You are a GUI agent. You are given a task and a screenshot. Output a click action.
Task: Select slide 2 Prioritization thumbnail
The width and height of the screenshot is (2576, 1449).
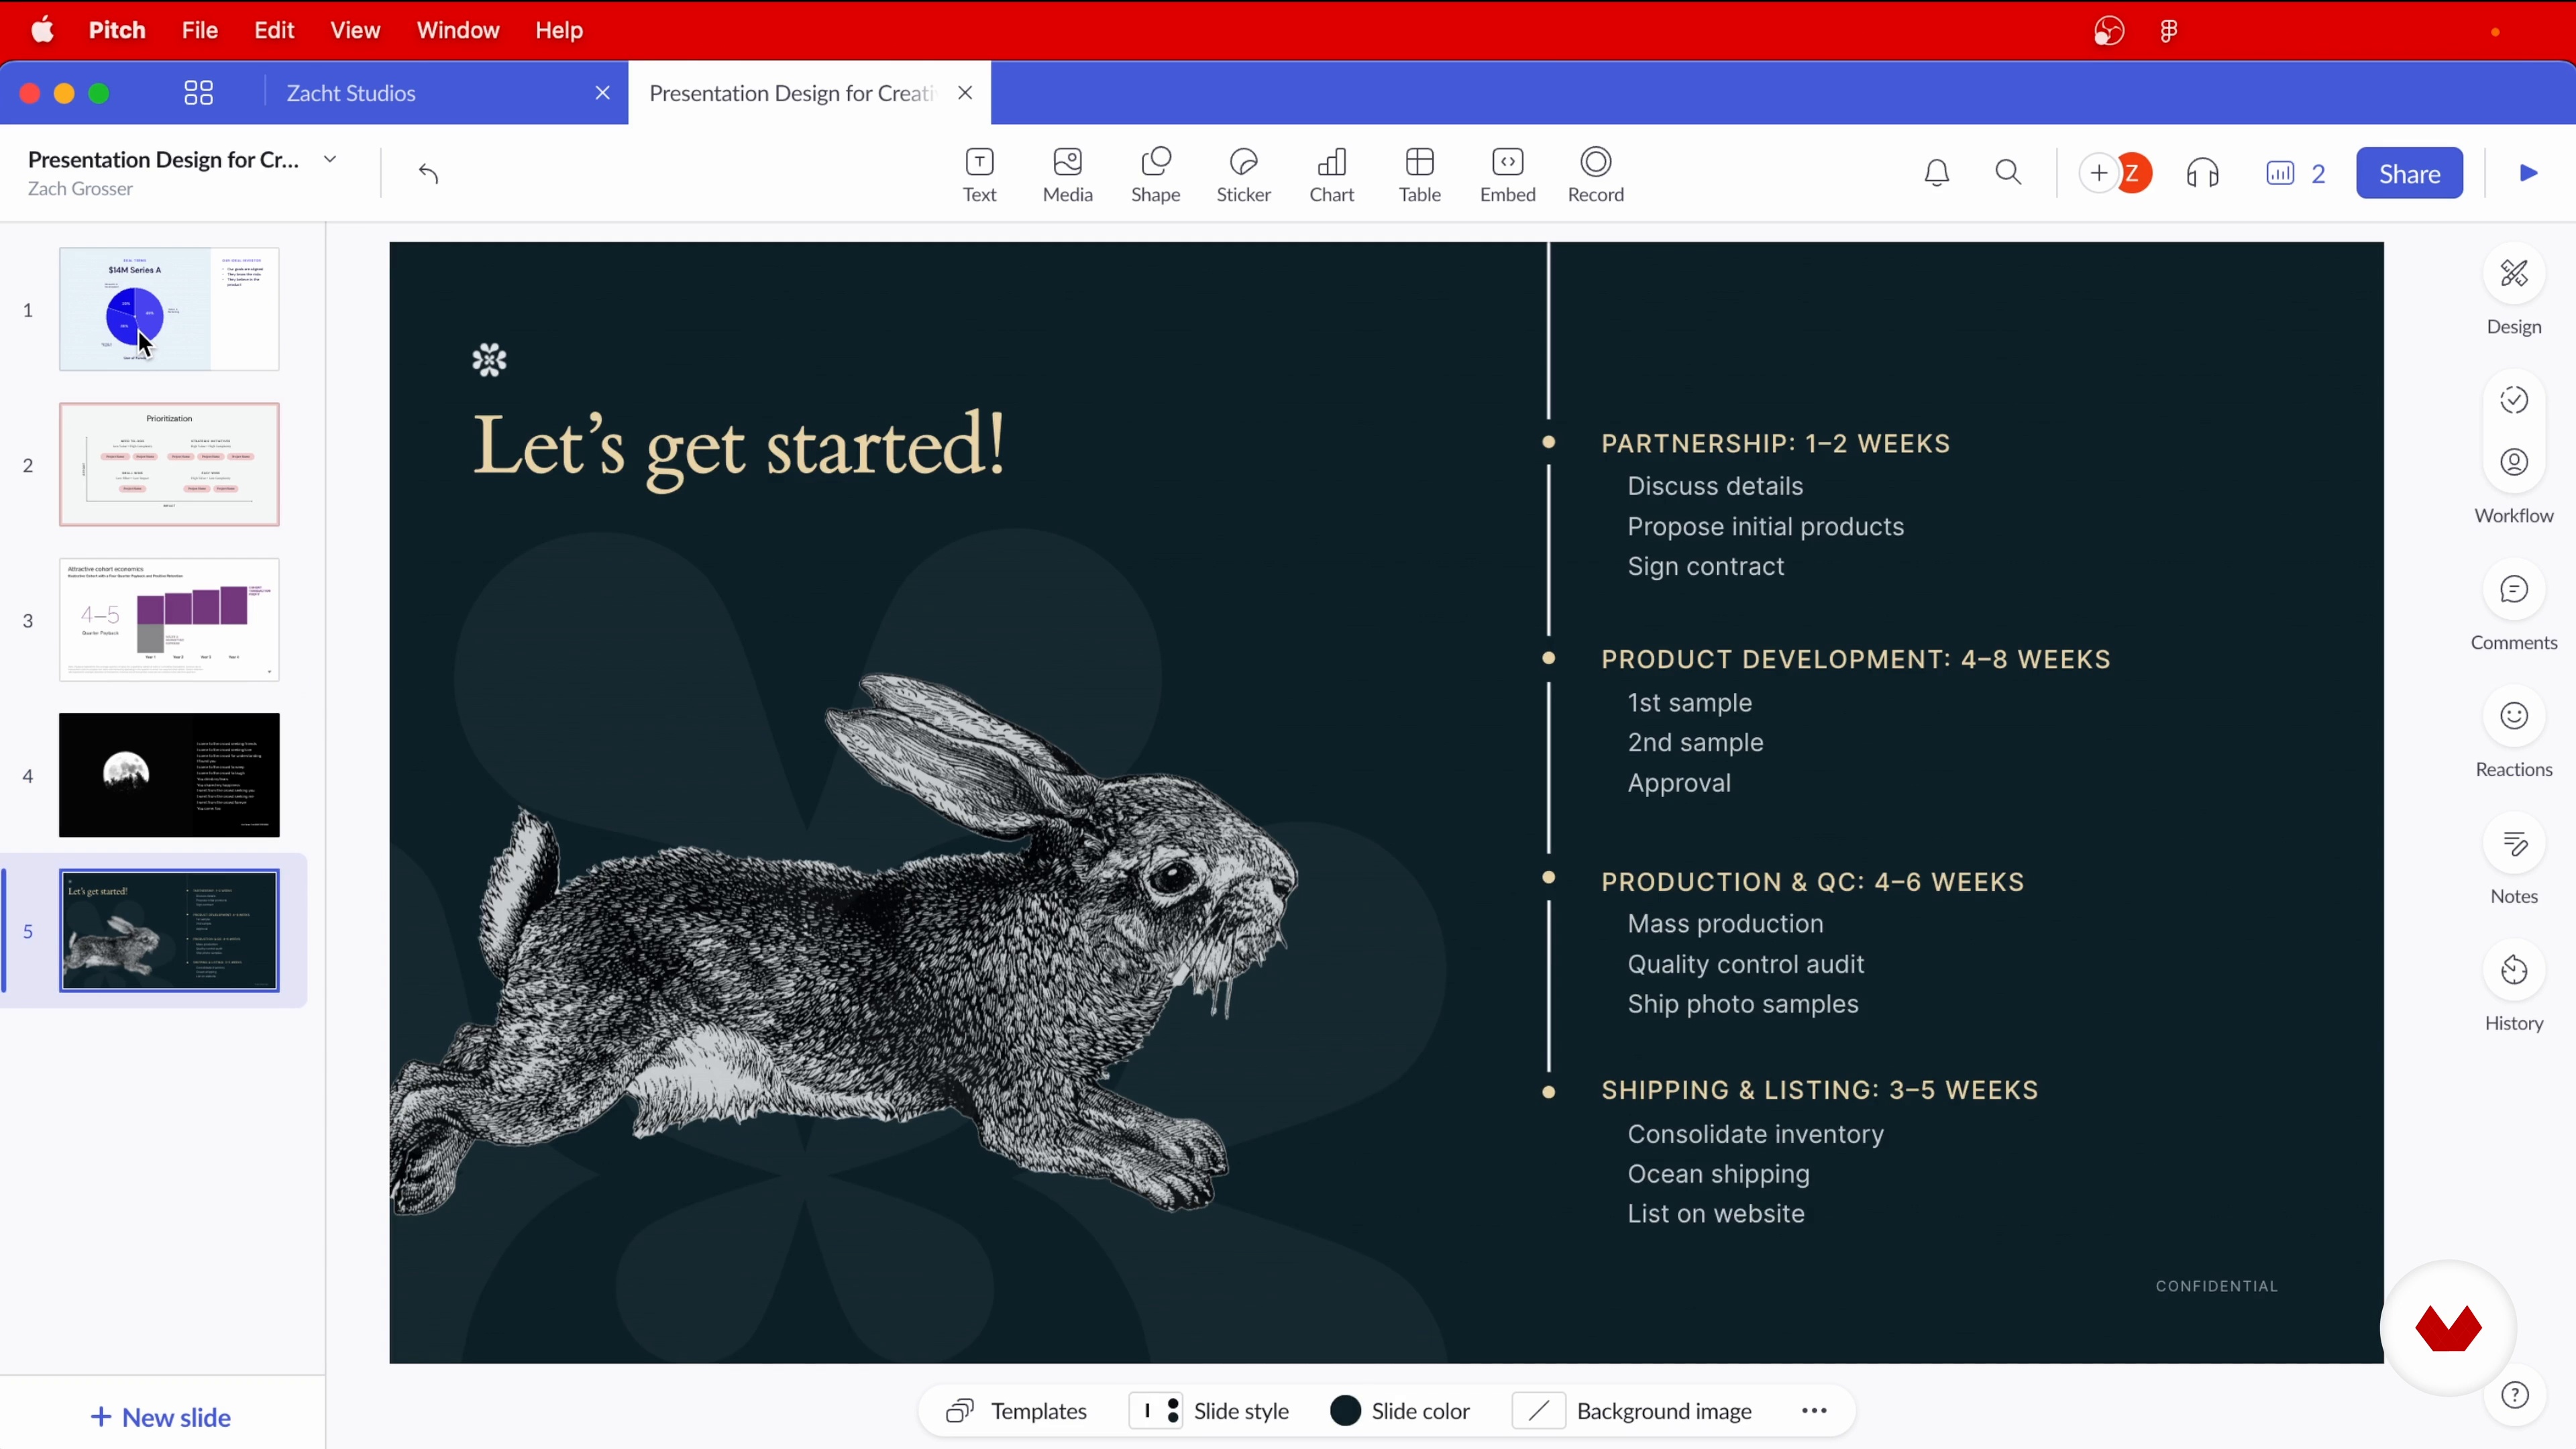pyautogui.click(x=169, y=464)
